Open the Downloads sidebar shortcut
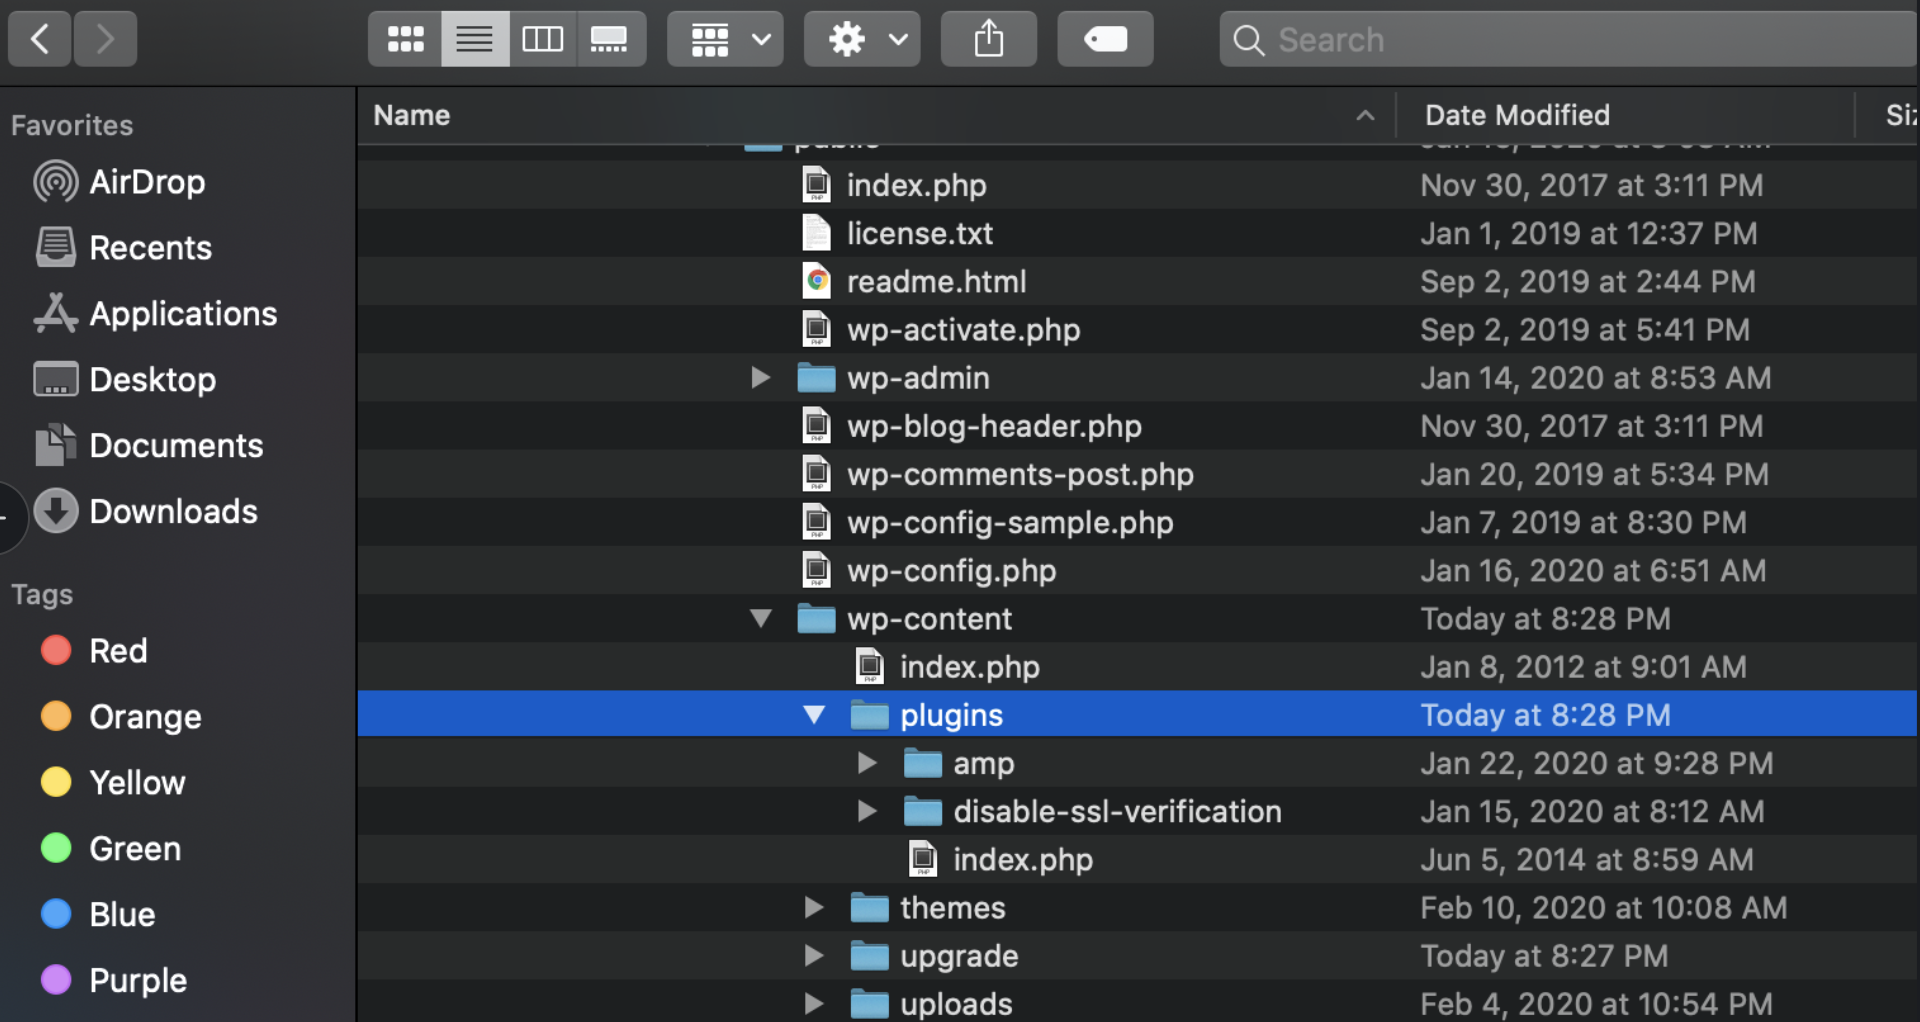The width and height of the screenshot is (1920, 1022). [x=173, y=511]
